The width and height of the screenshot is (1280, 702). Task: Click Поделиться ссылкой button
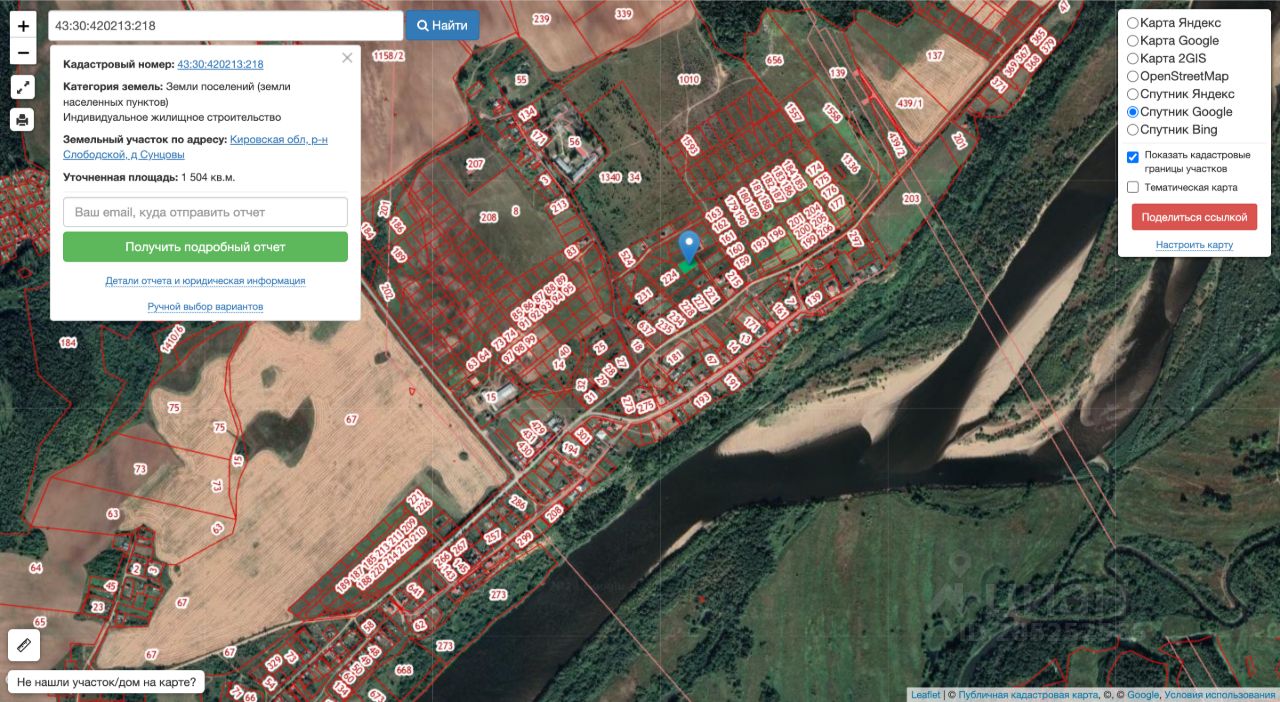coord(1194,217)
